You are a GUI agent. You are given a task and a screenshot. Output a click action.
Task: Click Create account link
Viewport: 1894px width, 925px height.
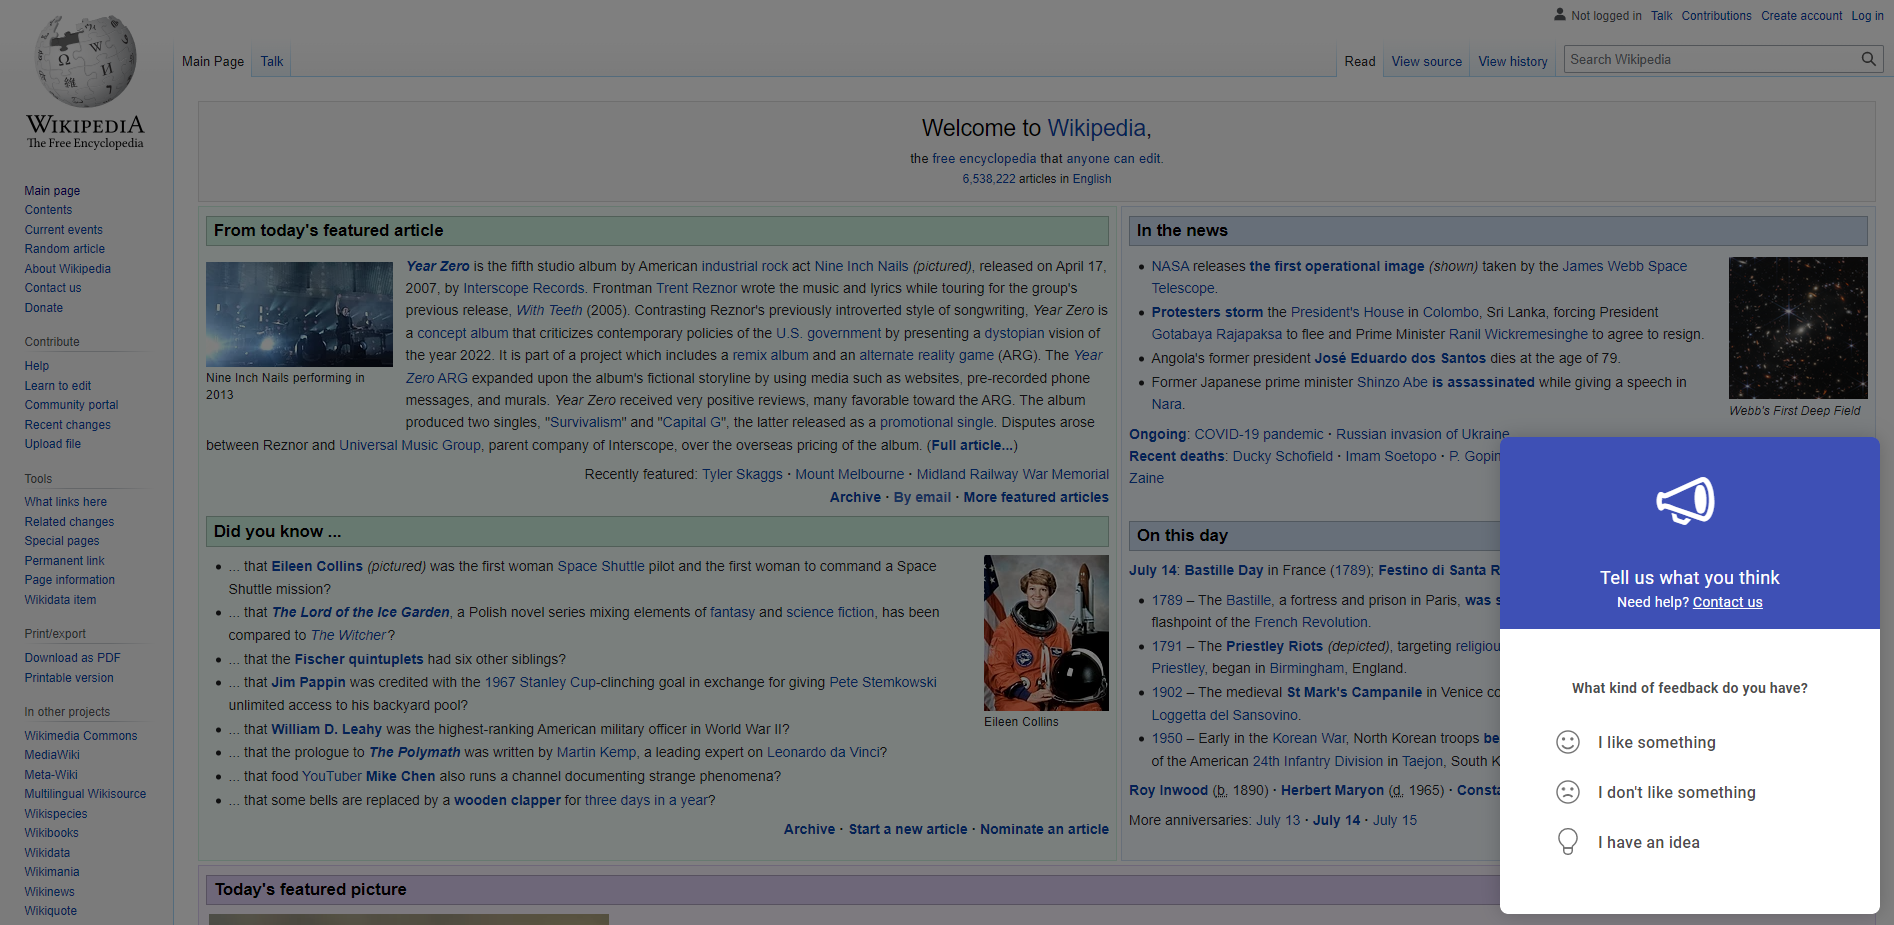click(x=1801, y=15)
